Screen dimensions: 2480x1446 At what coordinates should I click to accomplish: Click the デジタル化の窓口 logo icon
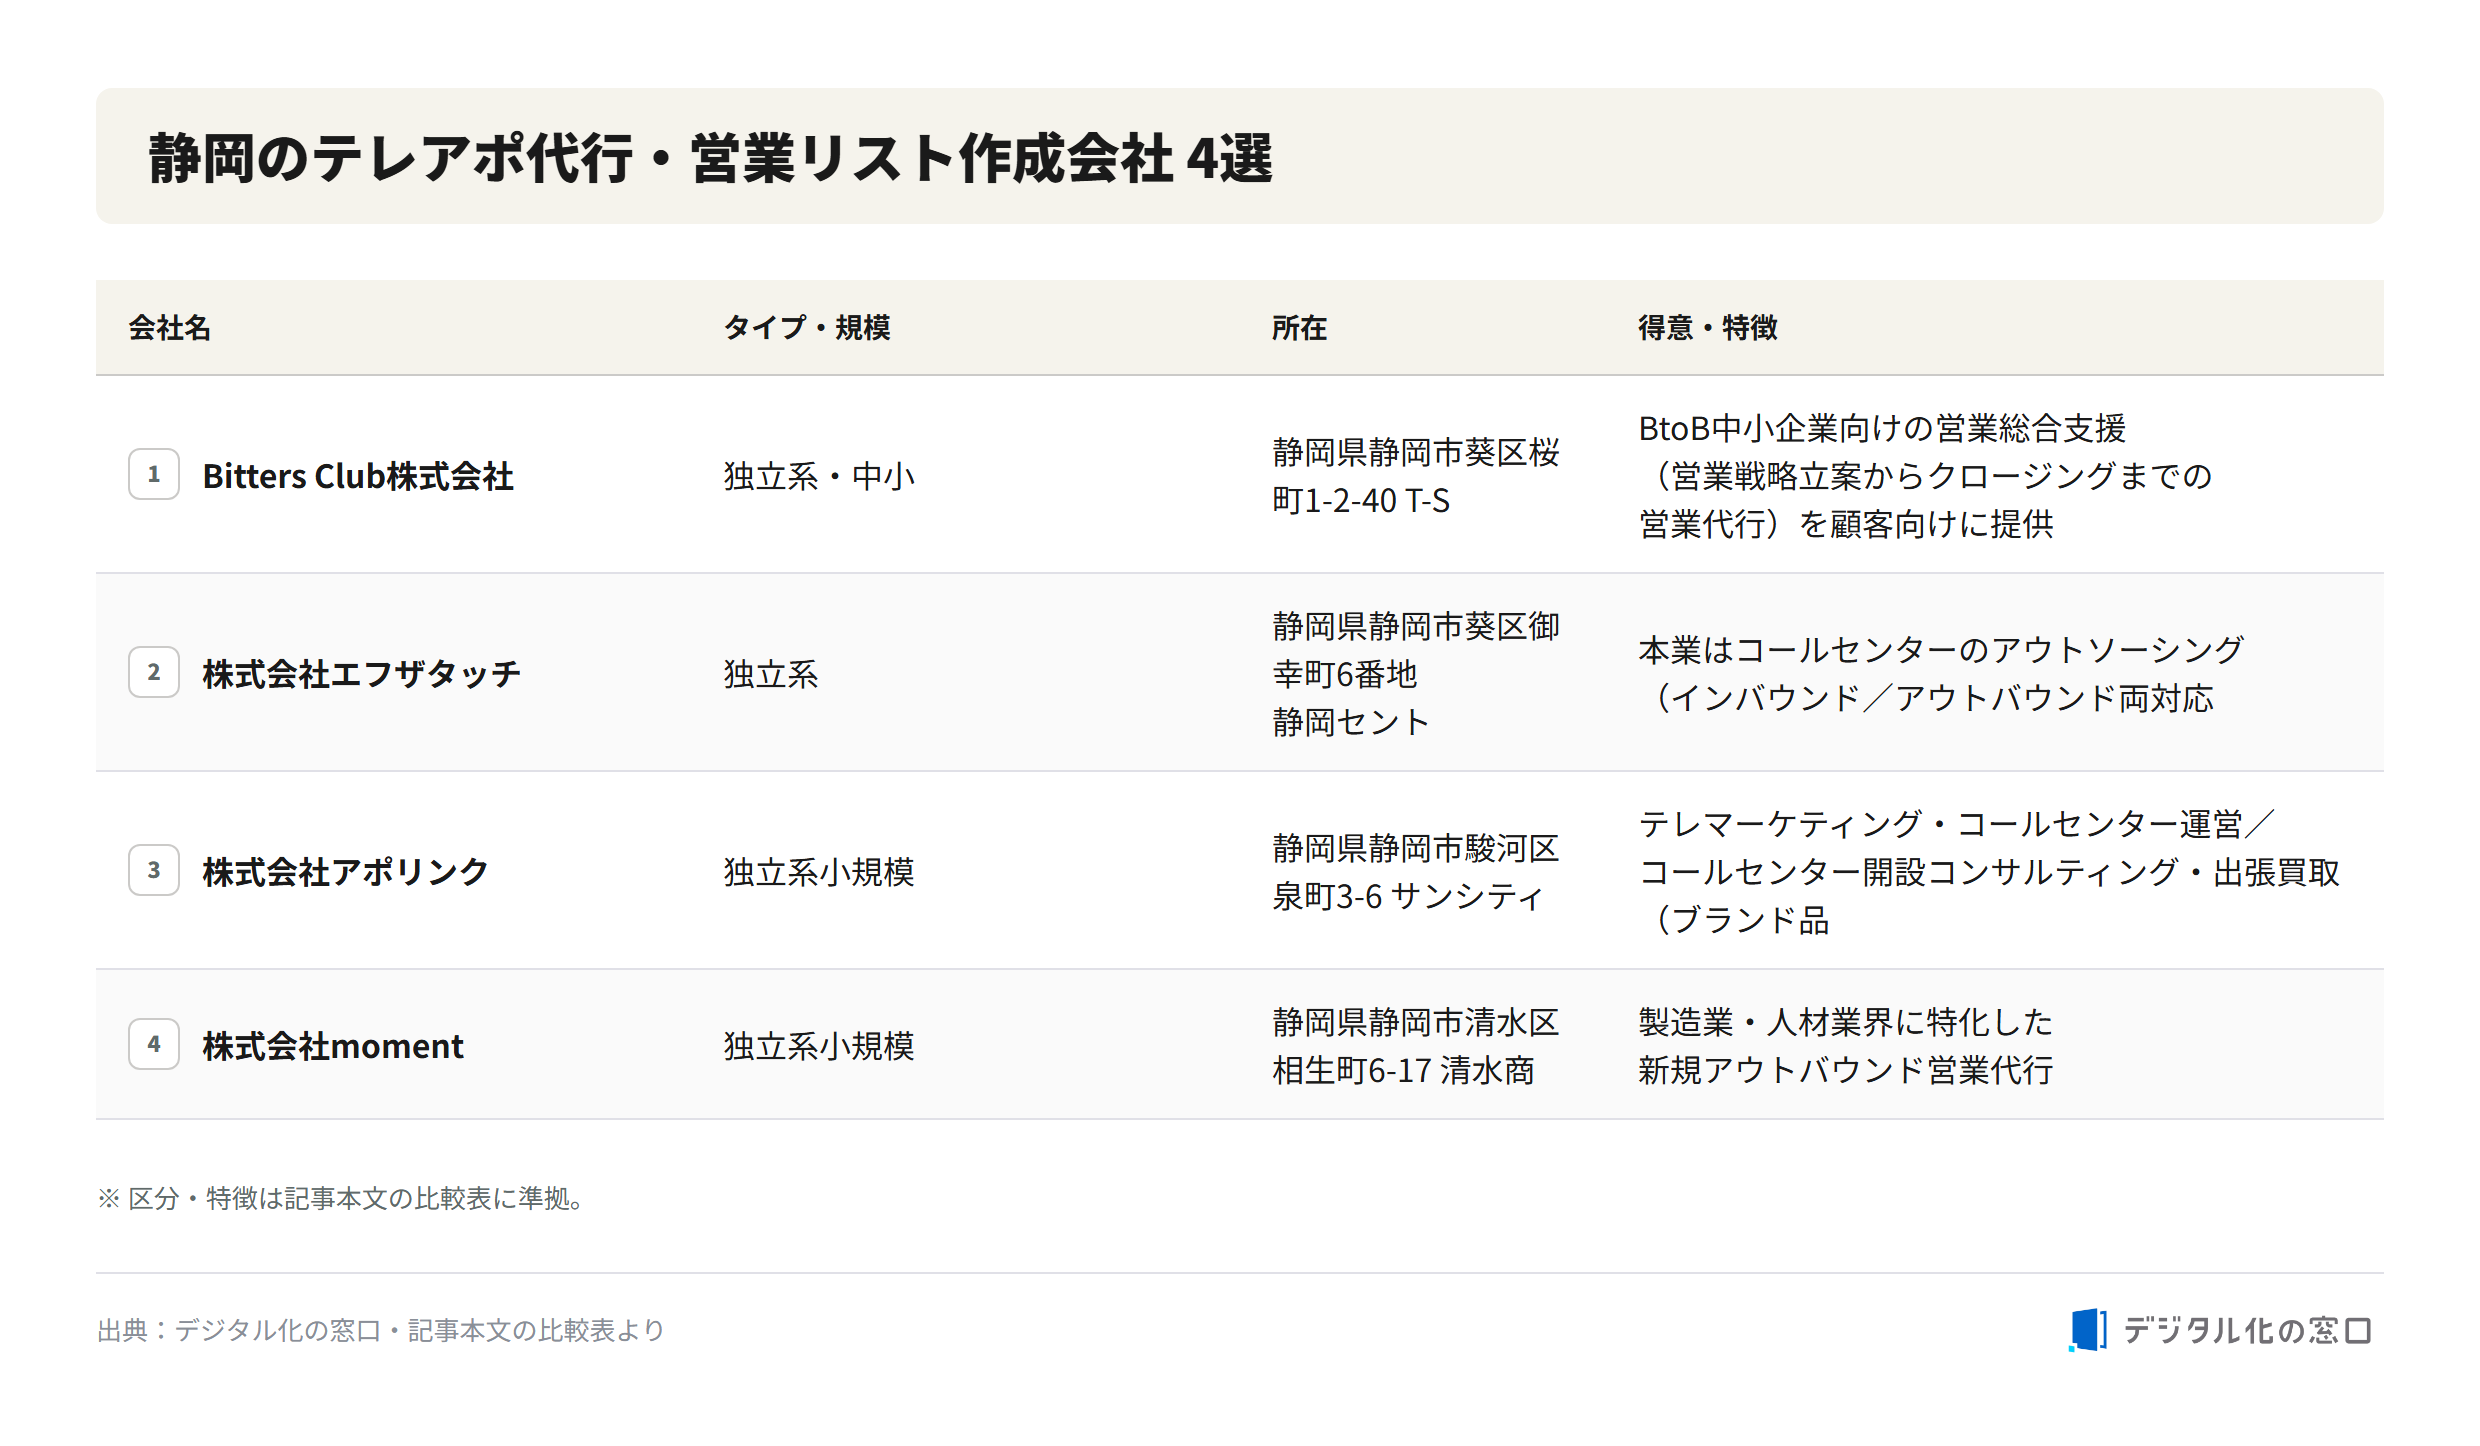2087,1330
